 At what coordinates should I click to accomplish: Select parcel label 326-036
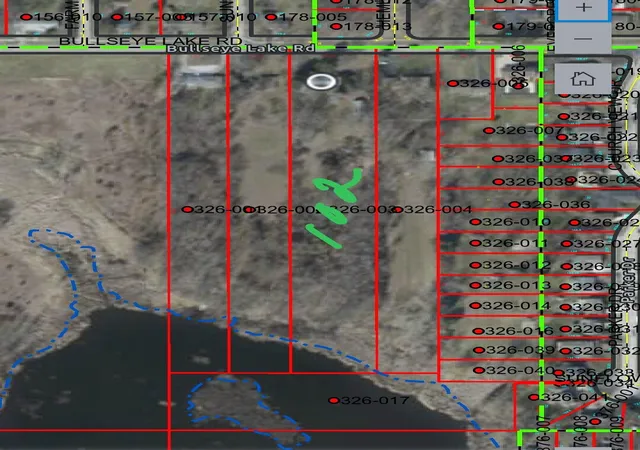tap(556, 204)
